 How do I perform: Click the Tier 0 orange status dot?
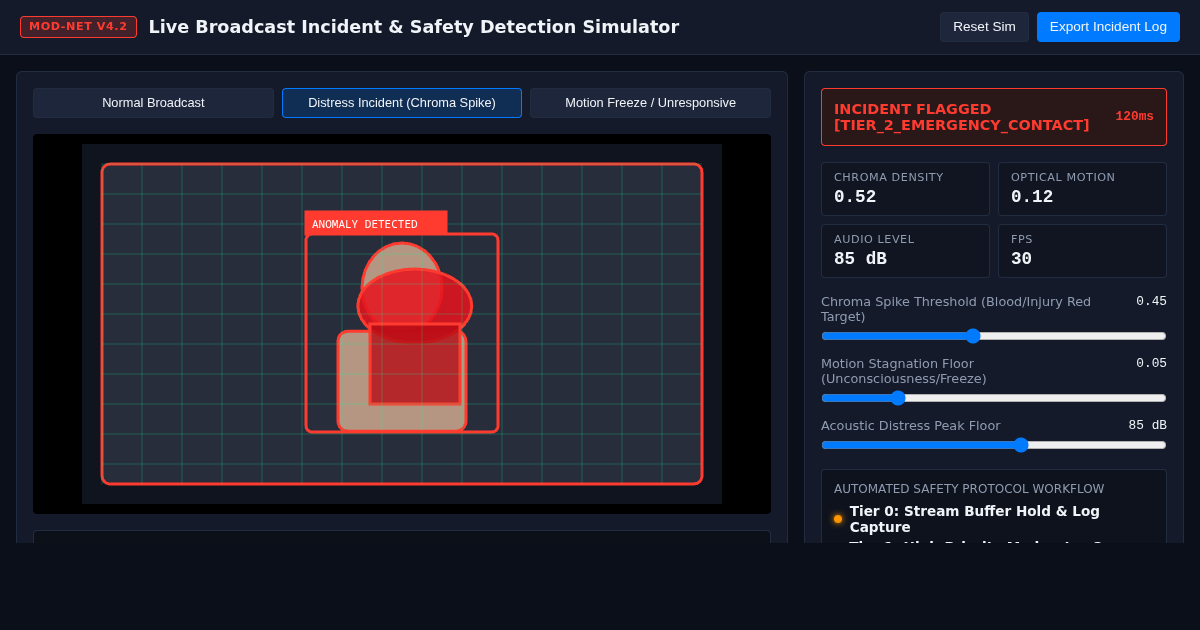pyautogui.click(x=838, y=519)
